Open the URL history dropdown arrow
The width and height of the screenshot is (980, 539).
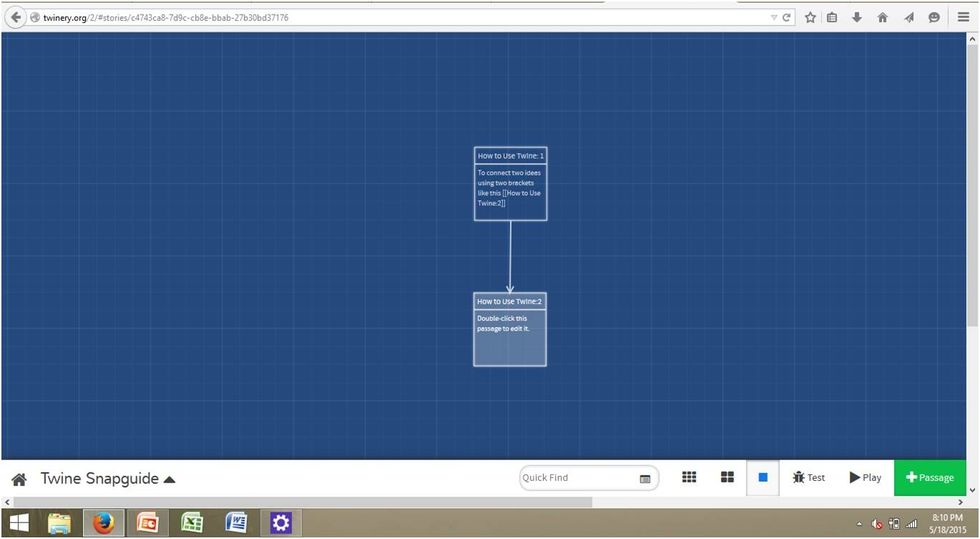tap(773, 17)
